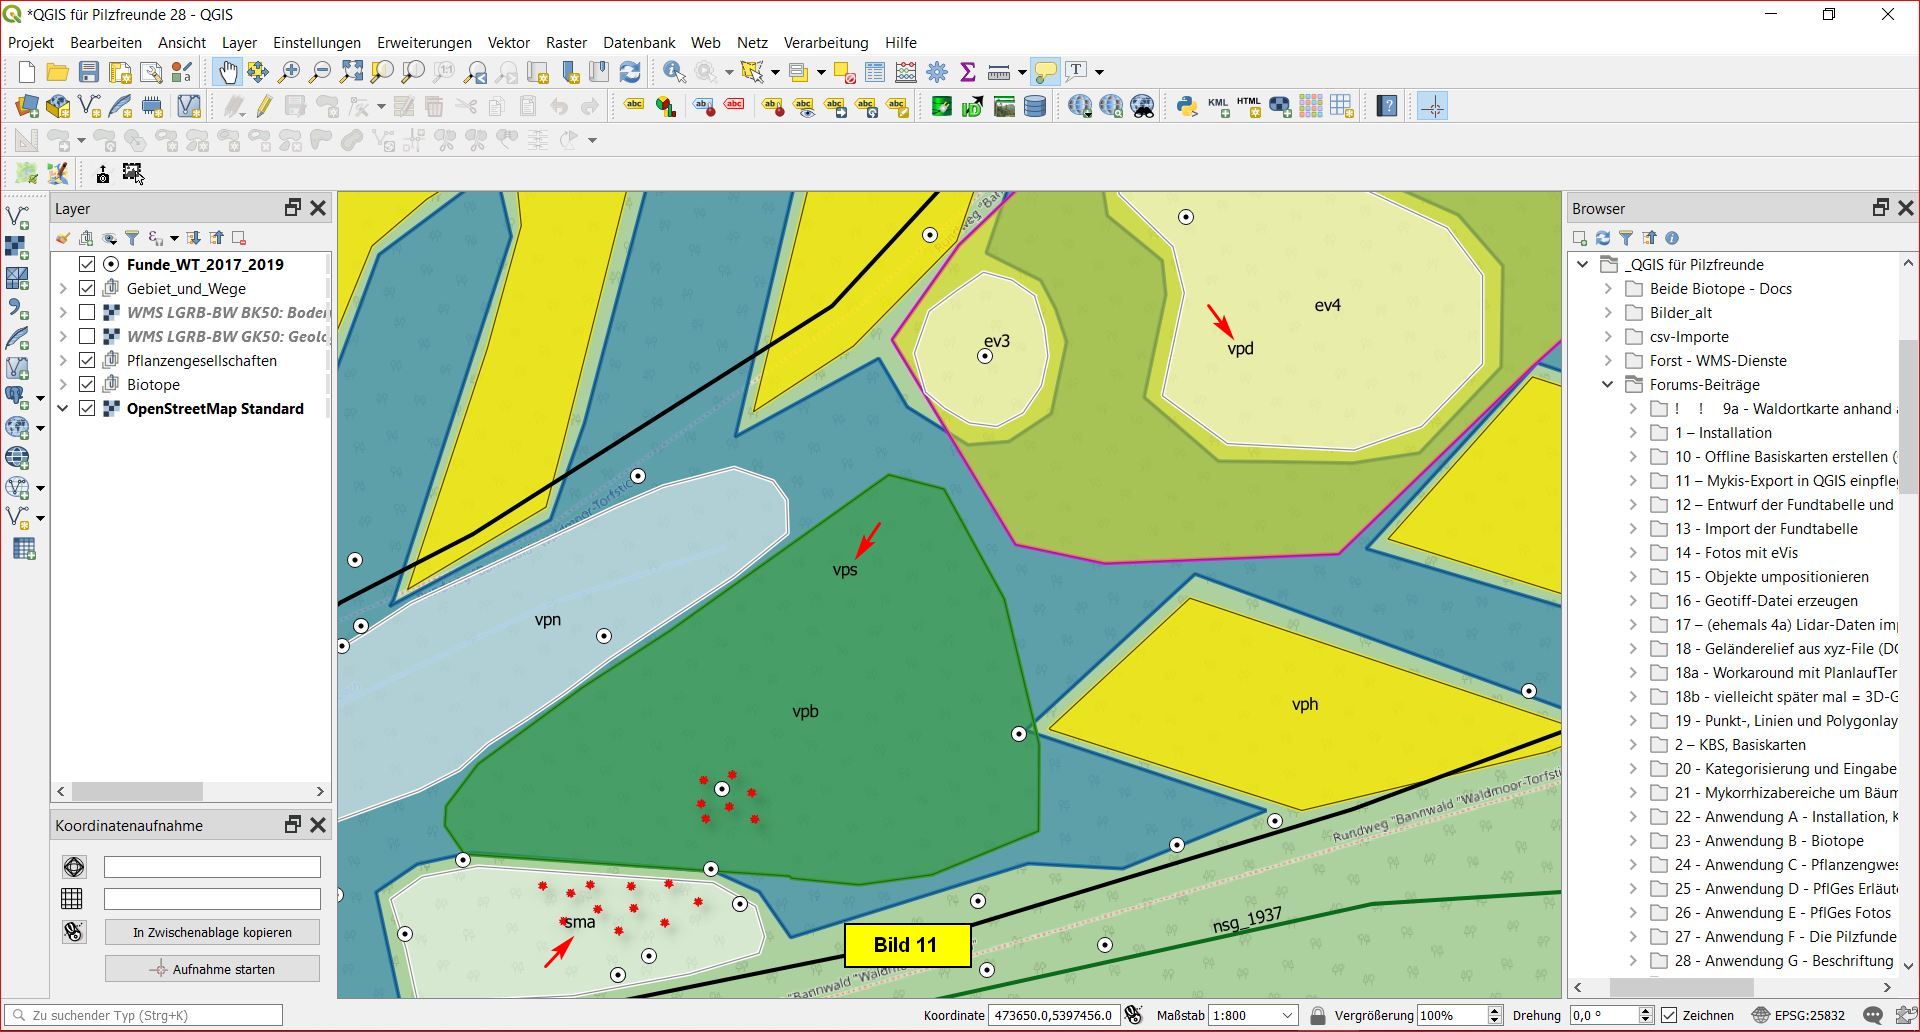1920x1032 pixels.
Task: Click the Aufnahme starten button
Action: coord(212,969)
